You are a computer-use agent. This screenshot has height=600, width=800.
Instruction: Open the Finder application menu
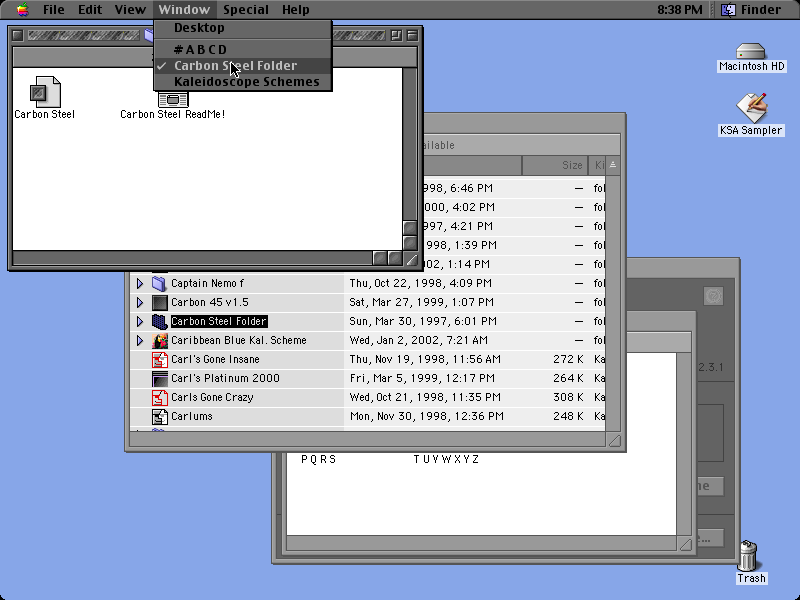pyautogui.click(x=751, y=10)
